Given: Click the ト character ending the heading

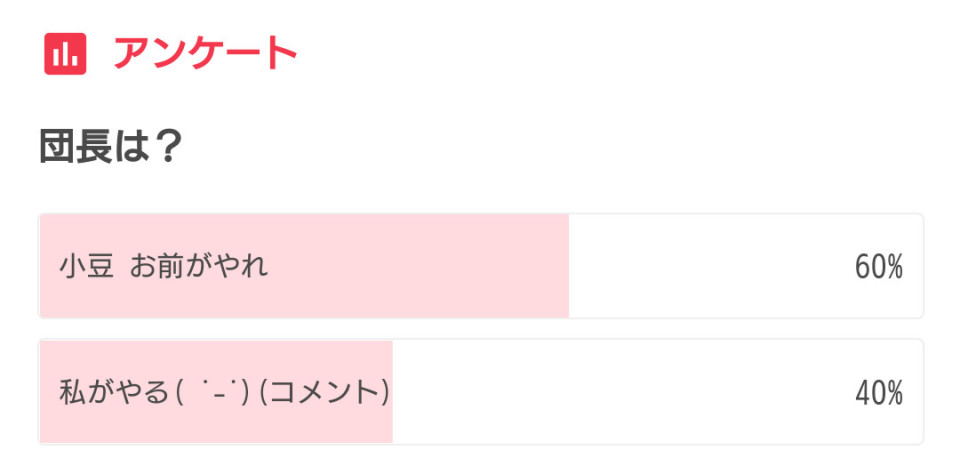Looking at the screenshot, I should tap(280, 54).
